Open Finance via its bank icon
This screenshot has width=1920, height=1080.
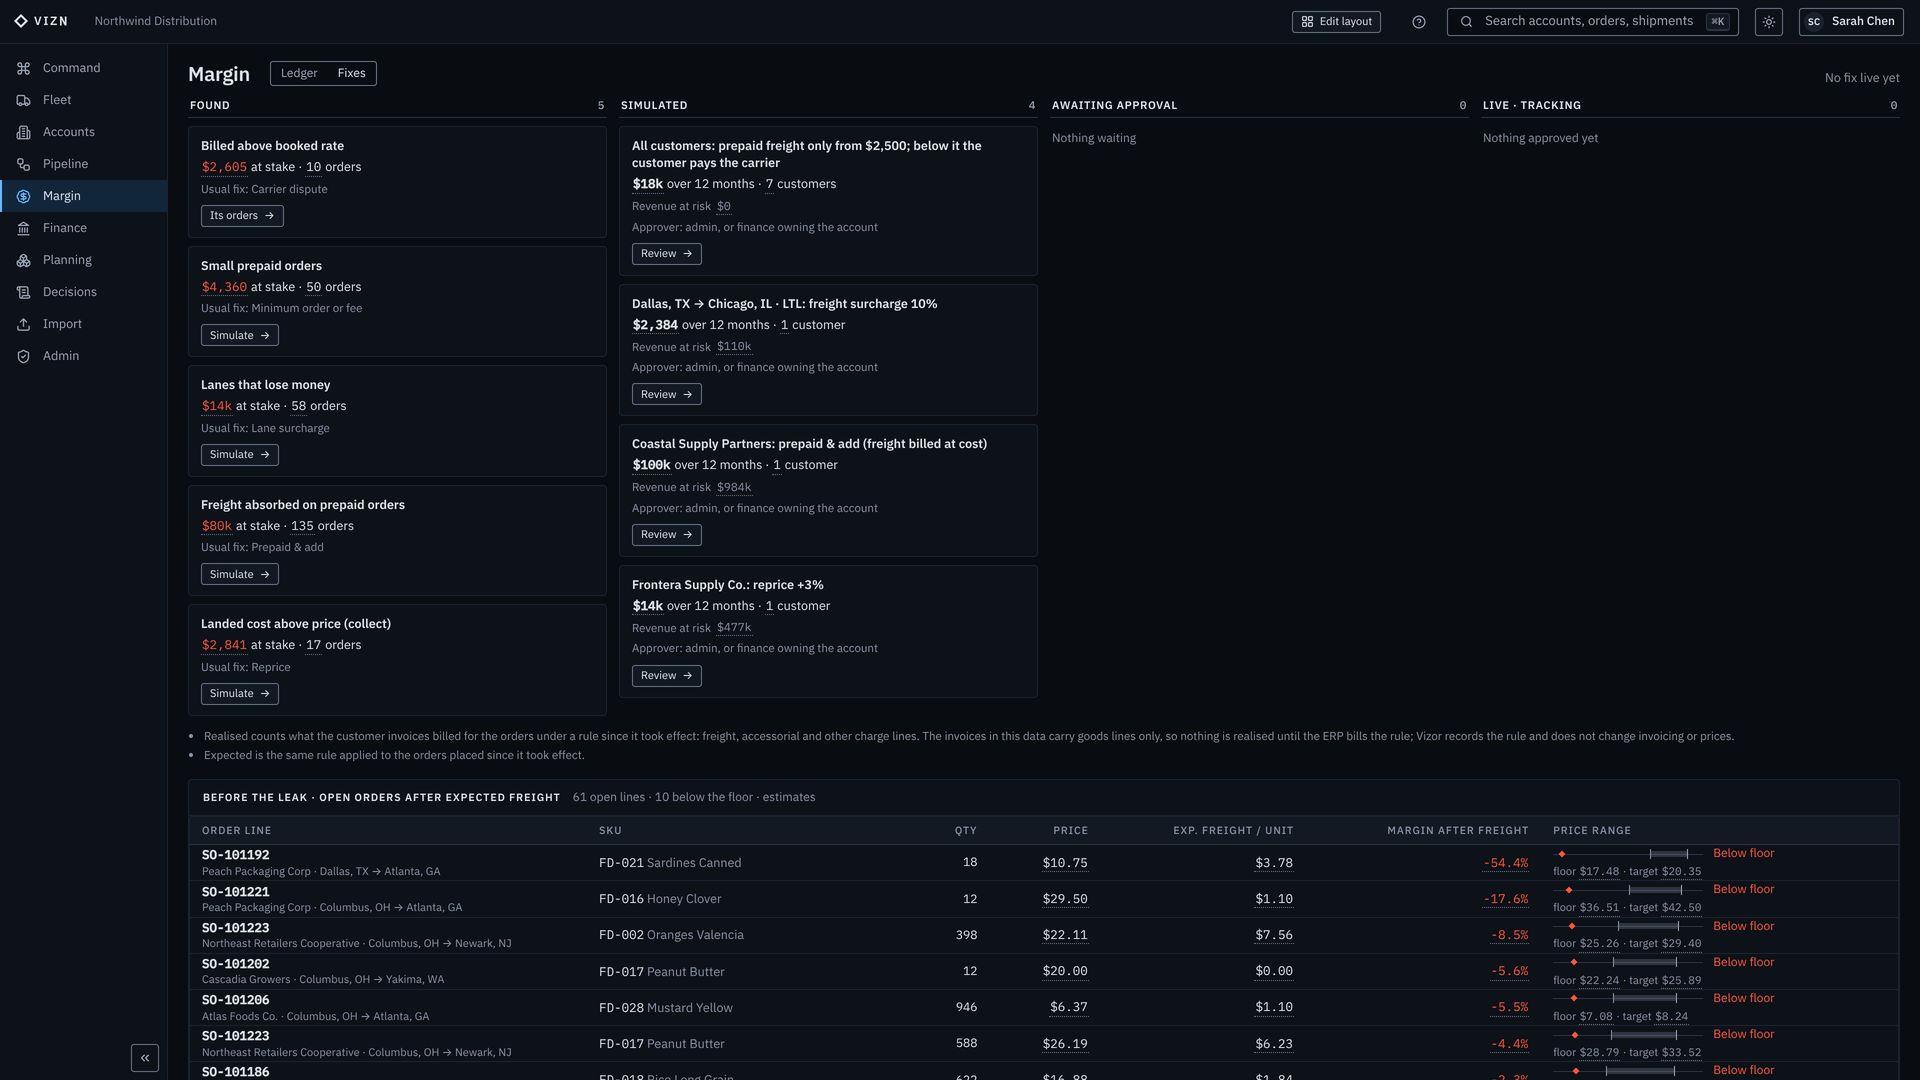tap(23, 228)
